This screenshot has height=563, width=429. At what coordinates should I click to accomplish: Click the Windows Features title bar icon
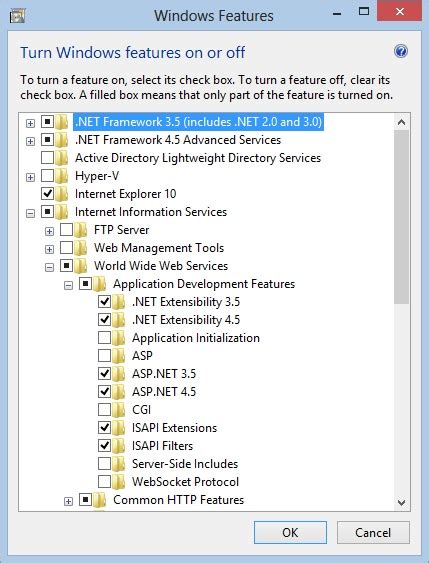(17, 15)
